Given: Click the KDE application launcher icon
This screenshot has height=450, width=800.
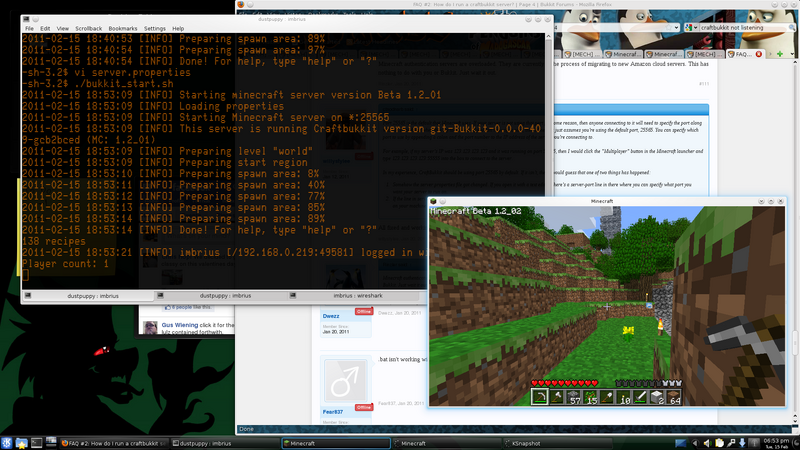Looking at the screenshot, I should (x=8, y=442).
